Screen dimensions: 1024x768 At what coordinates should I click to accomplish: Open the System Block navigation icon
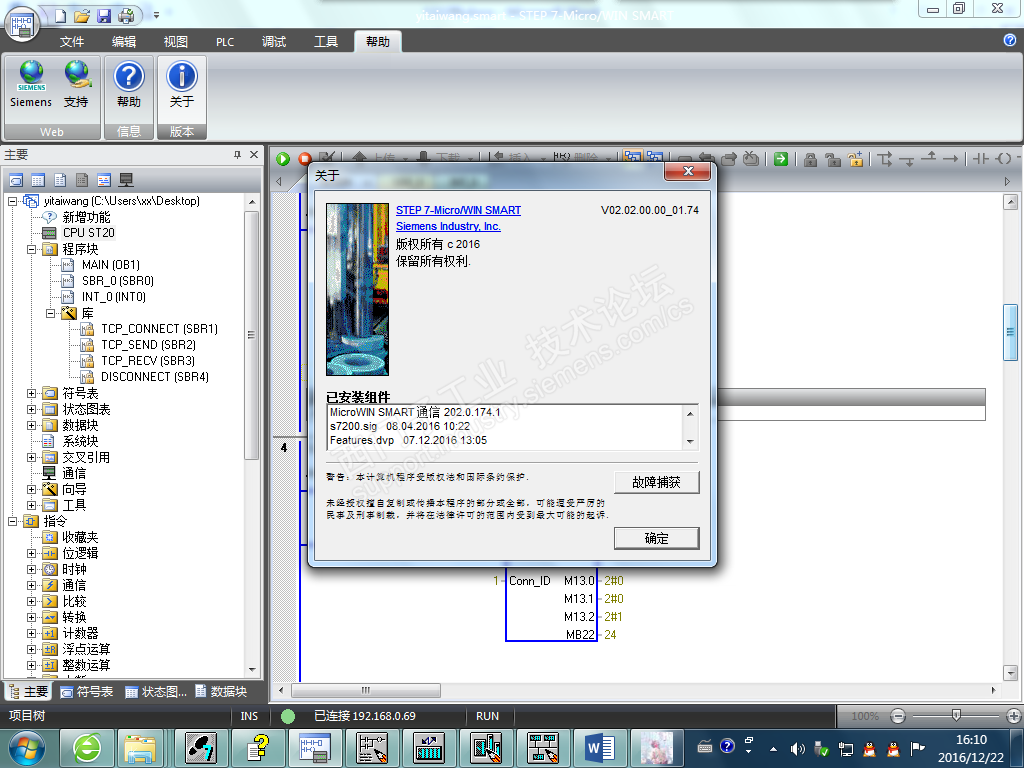coord(82,180)
